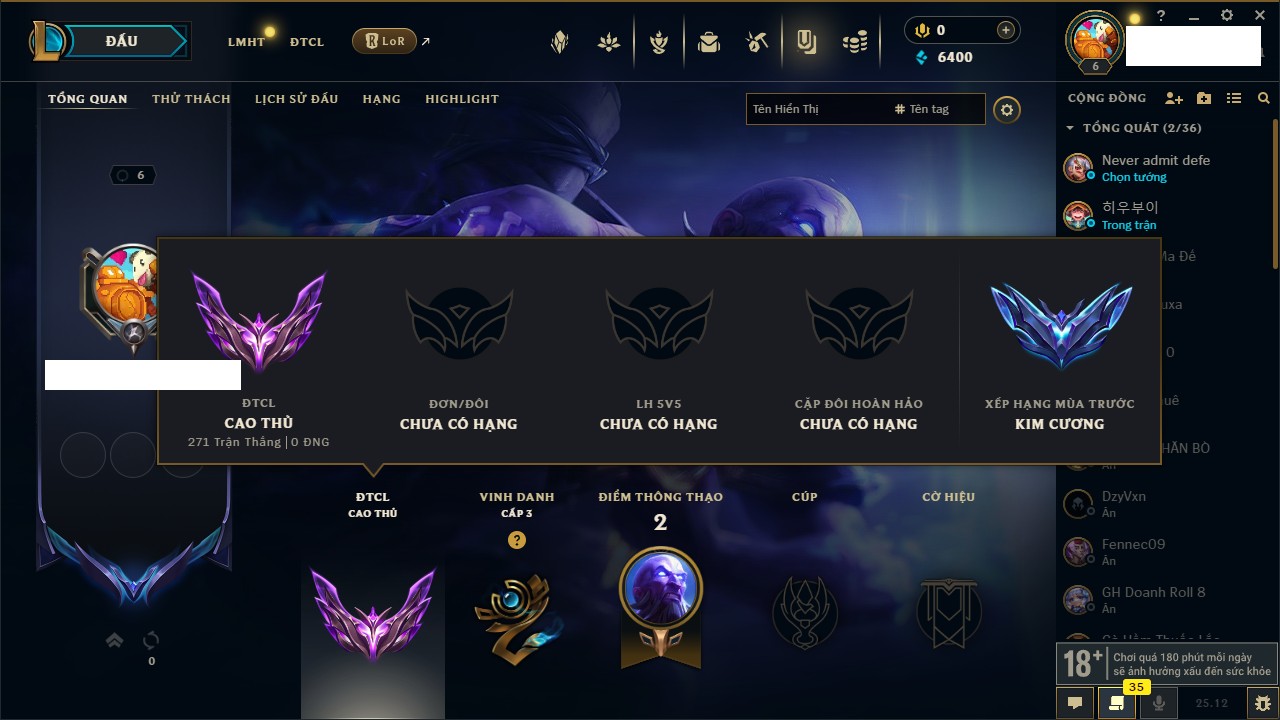Open the chat bubble icon
Viewport: 1280px width, 720px height.
[1075, 703]
